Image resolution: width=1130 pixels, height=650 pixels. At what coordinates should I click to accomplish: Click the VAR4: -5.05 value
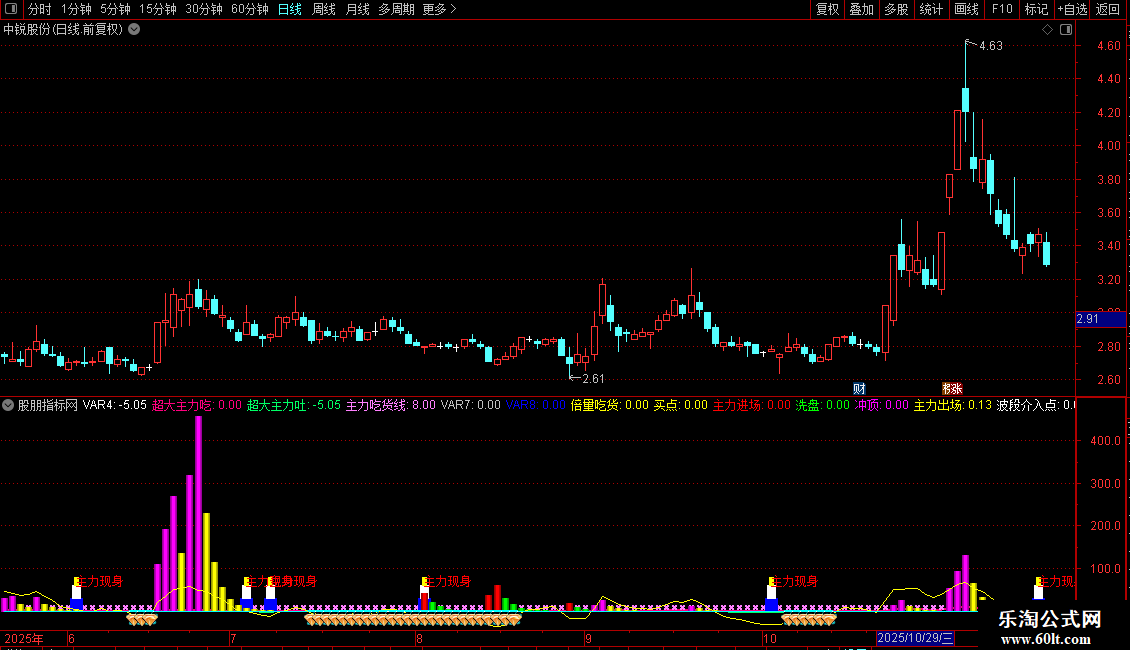point(115,405)
